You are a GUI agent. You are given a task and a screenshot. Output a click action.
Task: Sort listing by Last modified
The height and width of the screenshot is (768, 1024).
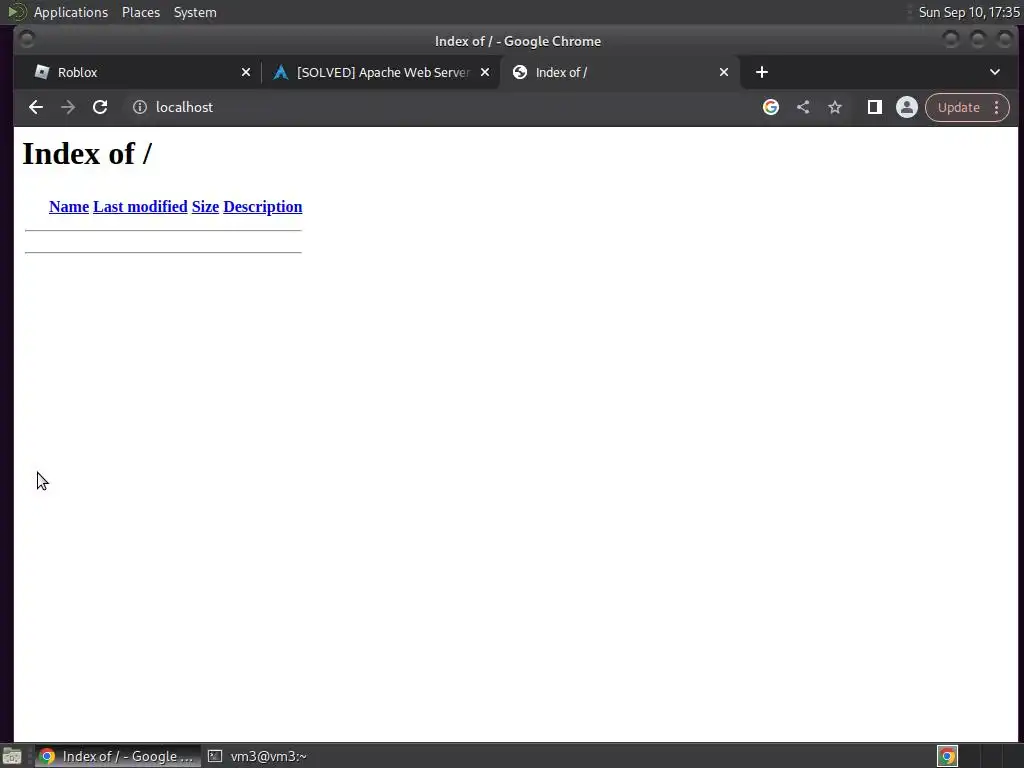pos(140,206)
